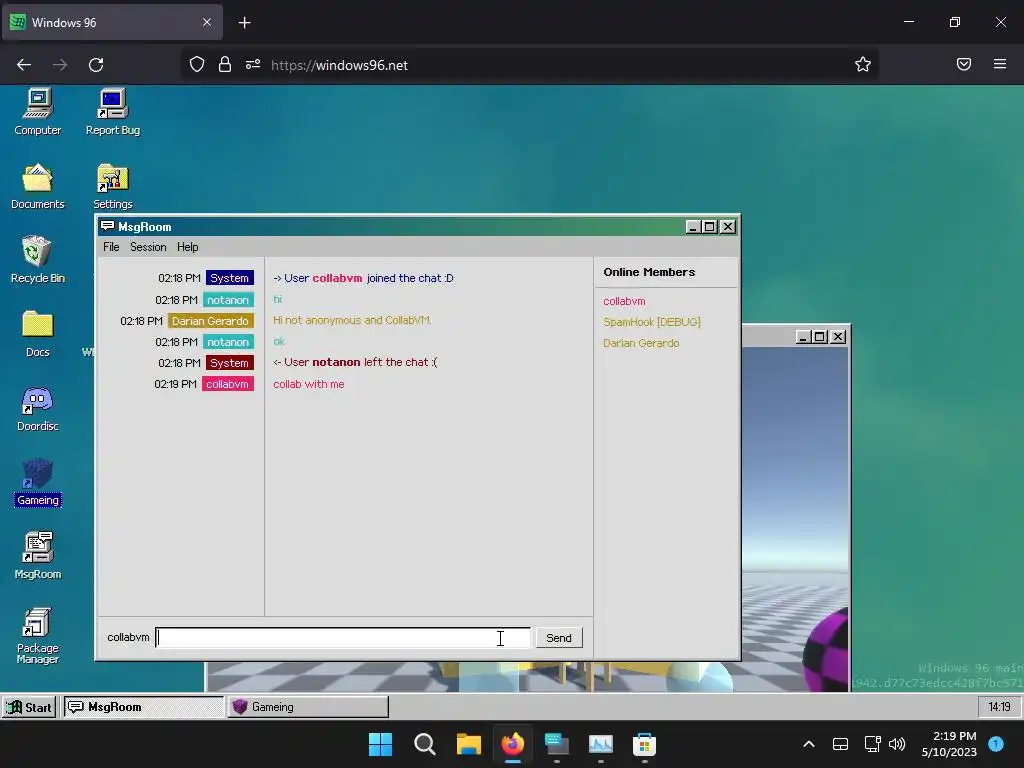Click the pink collabvm sender tag
This screenshot has height=768, width=1024.
tap(227, 384)
